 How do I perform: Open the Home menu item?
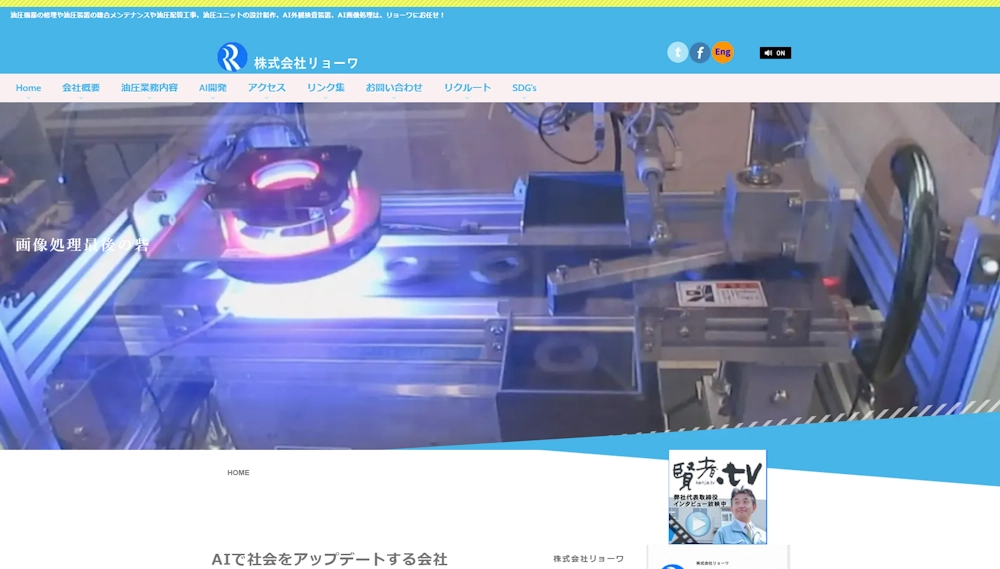pyautogui.click(x=28, y=88)
